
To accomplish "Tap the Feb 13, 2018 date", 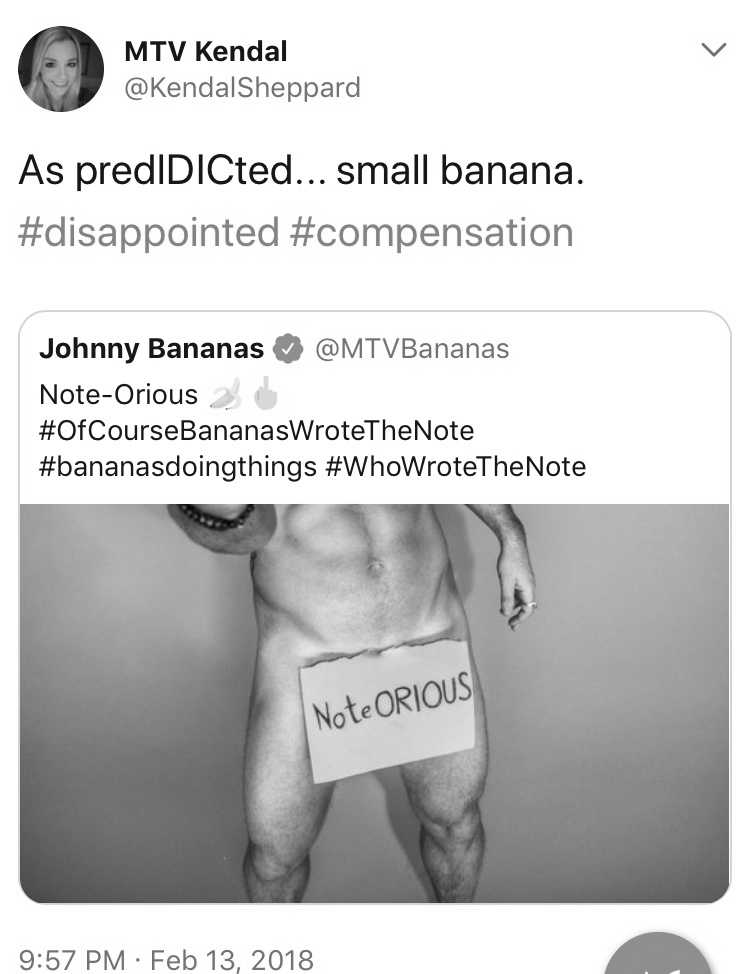I will (x=232, y=960).
